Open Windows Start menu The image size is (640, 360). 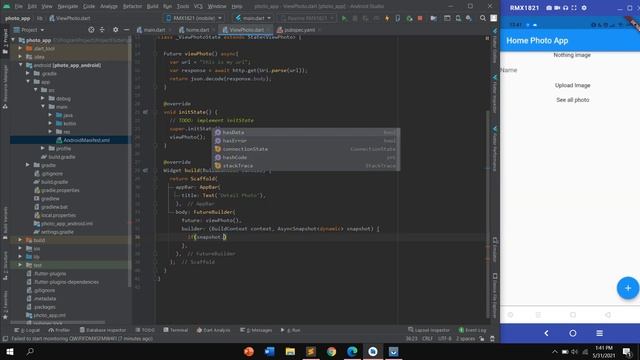pos(10,351)
